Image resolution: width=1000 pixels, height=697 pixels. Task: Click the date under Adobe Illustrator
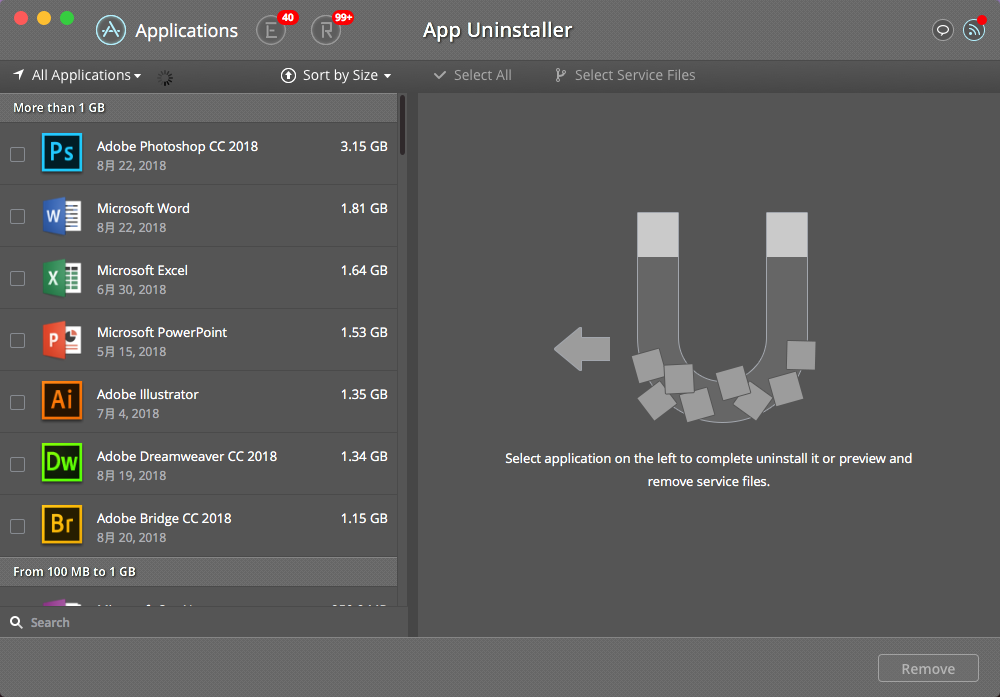[x=128, y=413]
